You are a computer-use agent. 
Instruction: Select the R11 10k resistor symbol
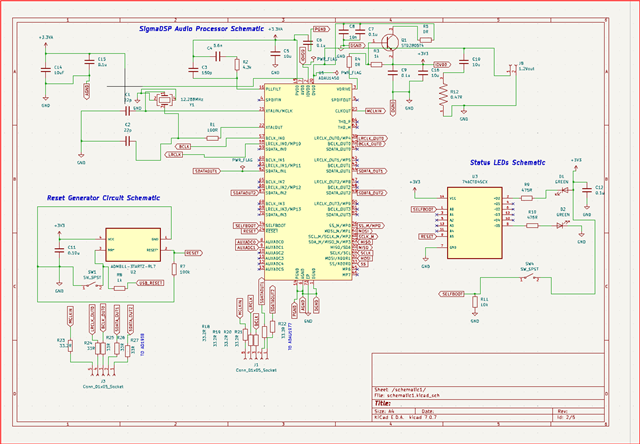click(x=474, y=302)
